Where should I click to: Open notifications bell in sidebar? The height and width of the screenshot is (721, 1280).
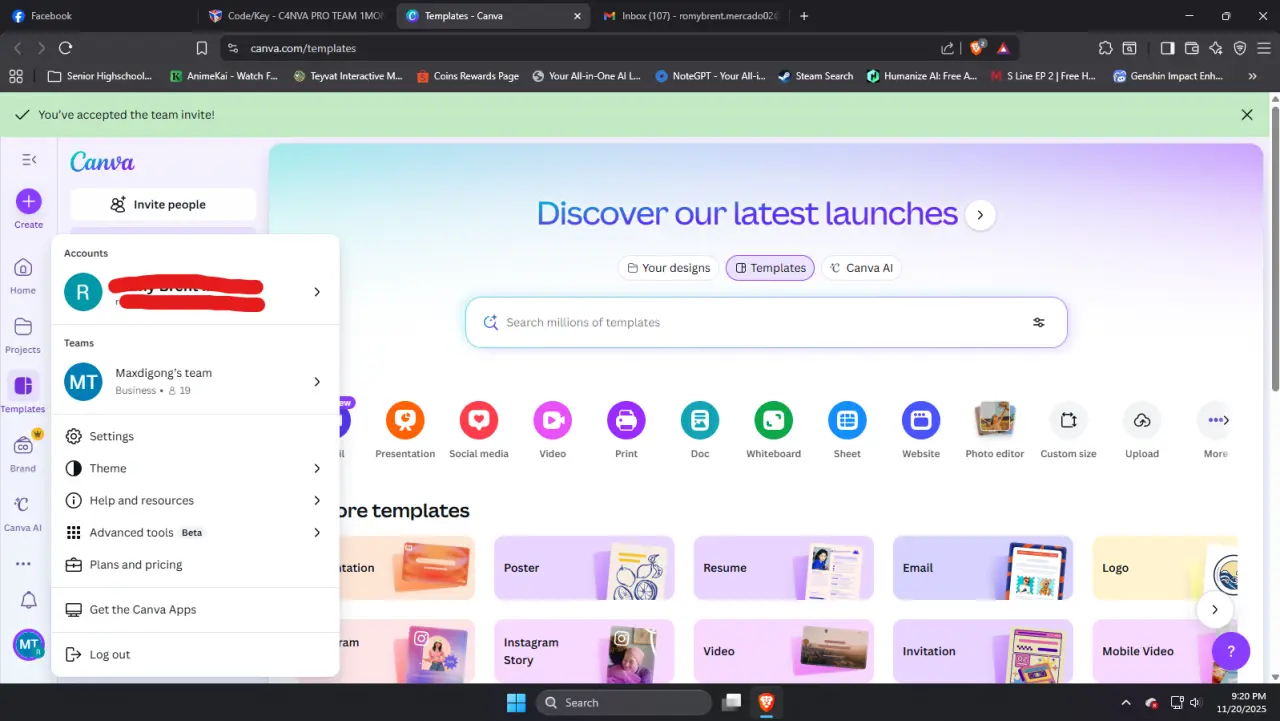tap(29, 600)
